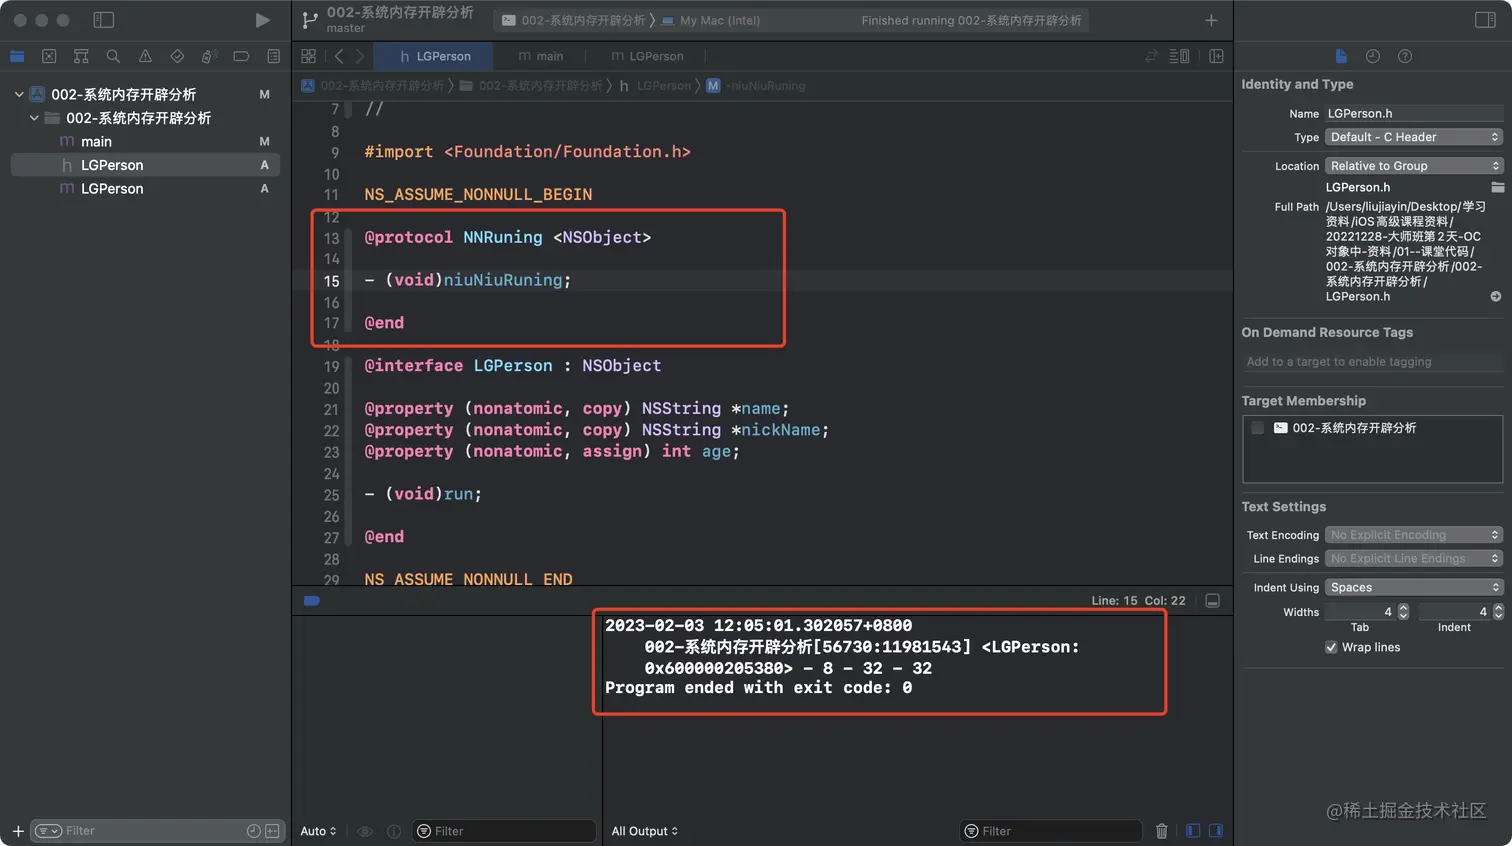Open the All Output dropdown
Viewport: 1512px width, 846px height.
point(645,831)
